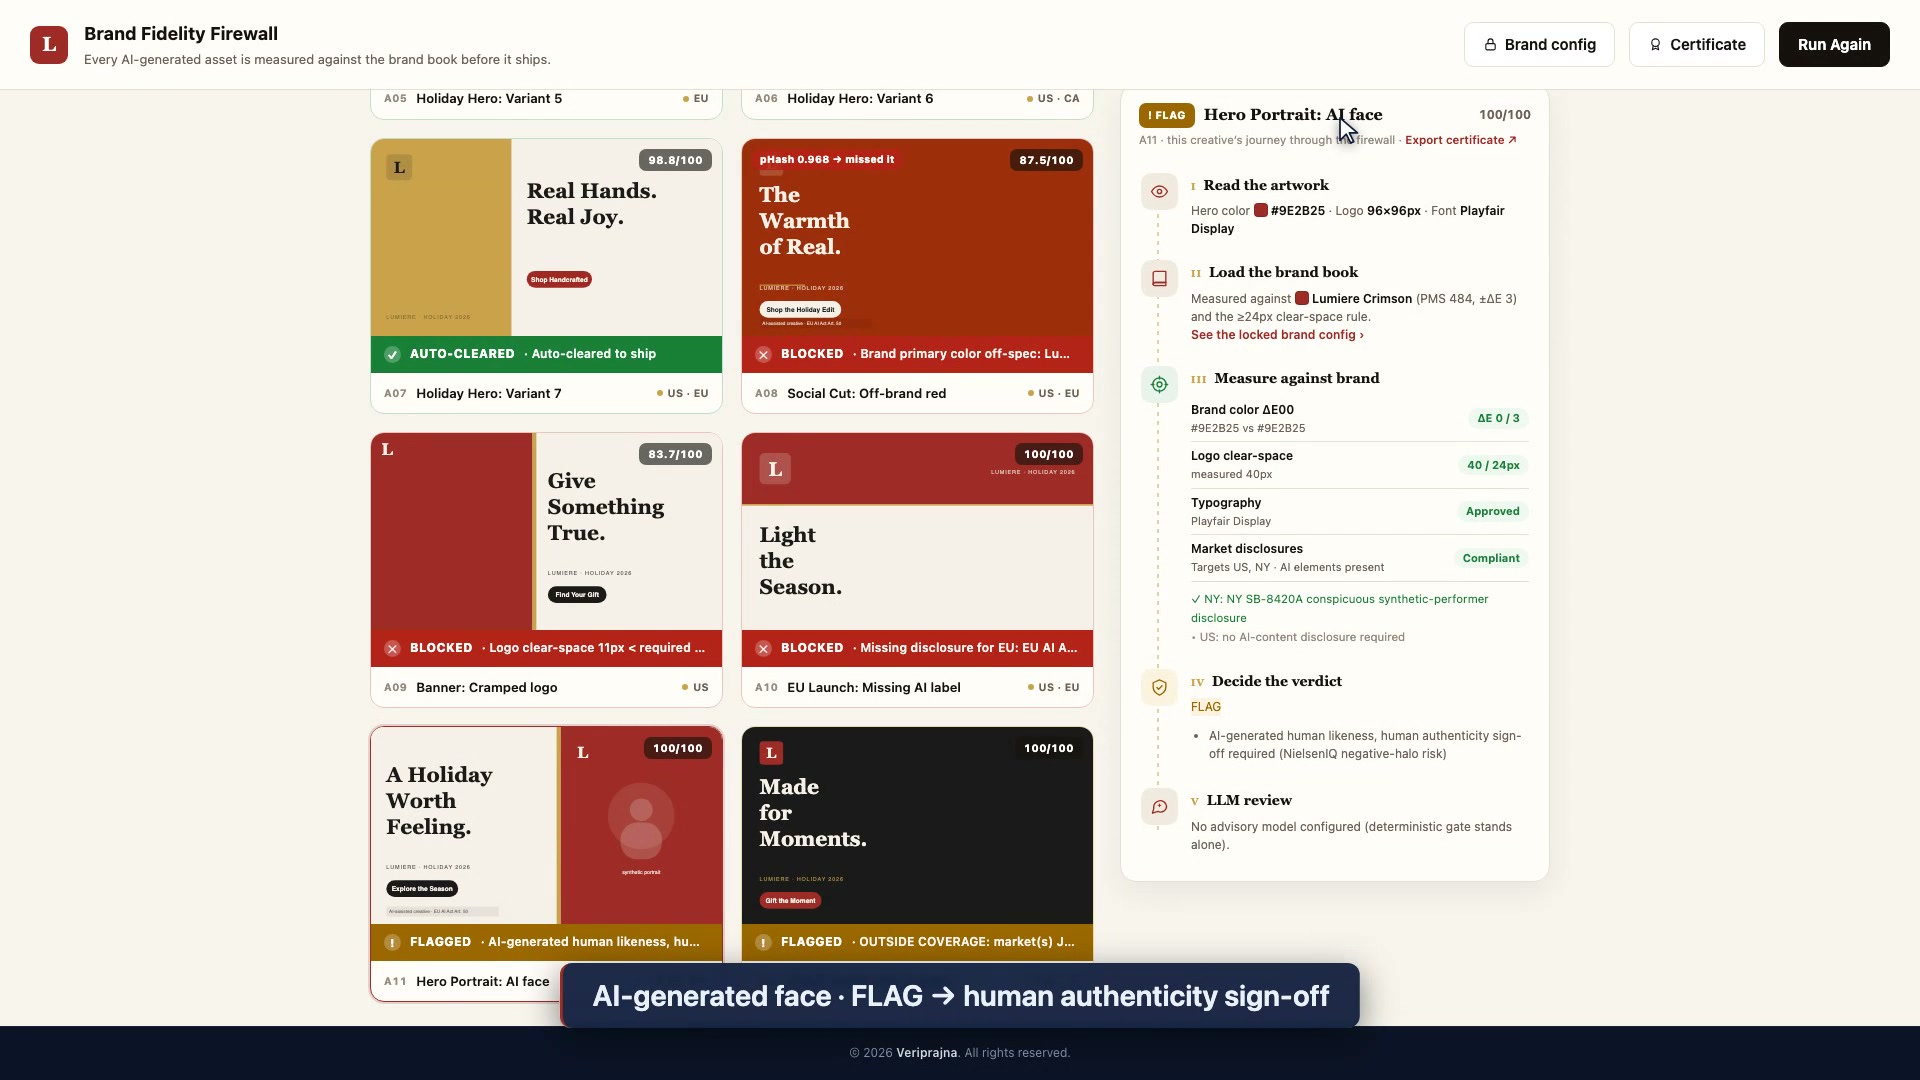Click Shop the Holiday Edit button in red artwork

[x=800, y=310]
